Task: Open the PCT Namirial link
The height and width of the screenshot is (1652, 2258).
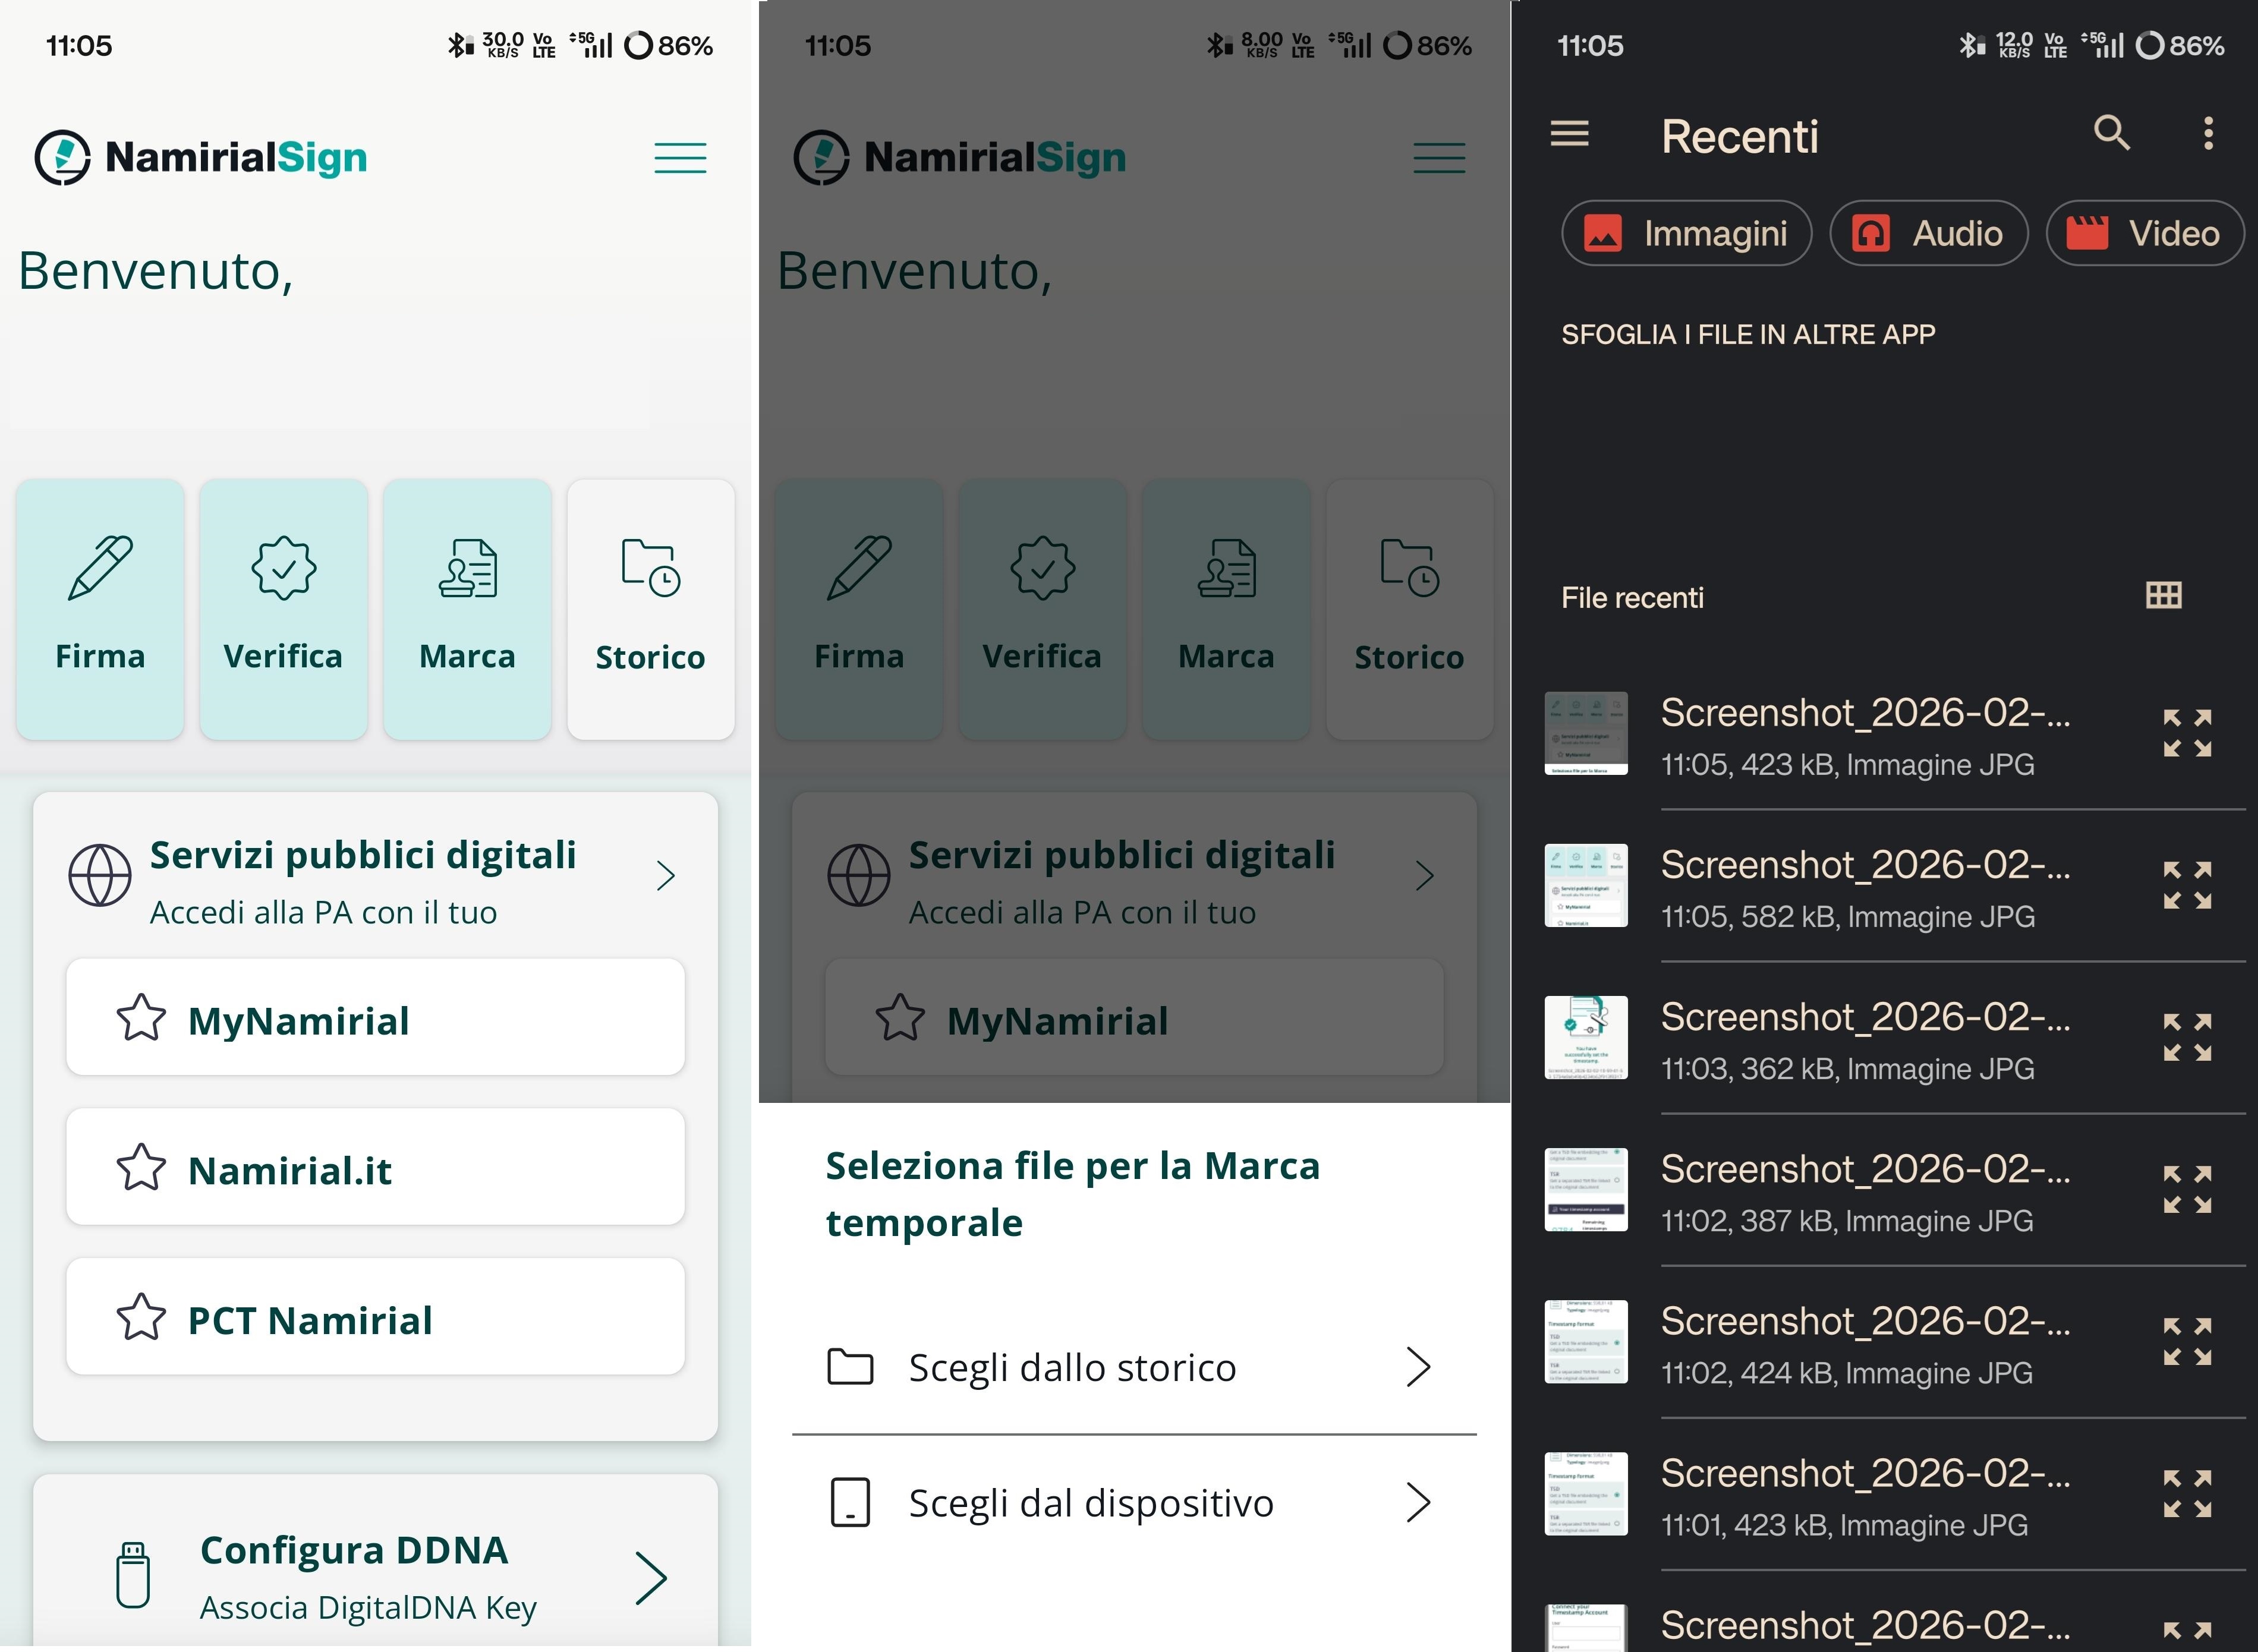Action: point(375,1317)
